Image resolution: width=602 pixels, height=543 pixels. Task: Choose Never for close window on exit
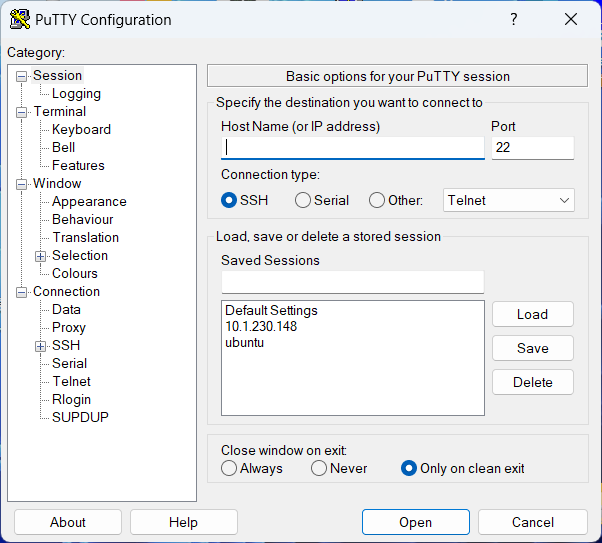coord(319,468)
